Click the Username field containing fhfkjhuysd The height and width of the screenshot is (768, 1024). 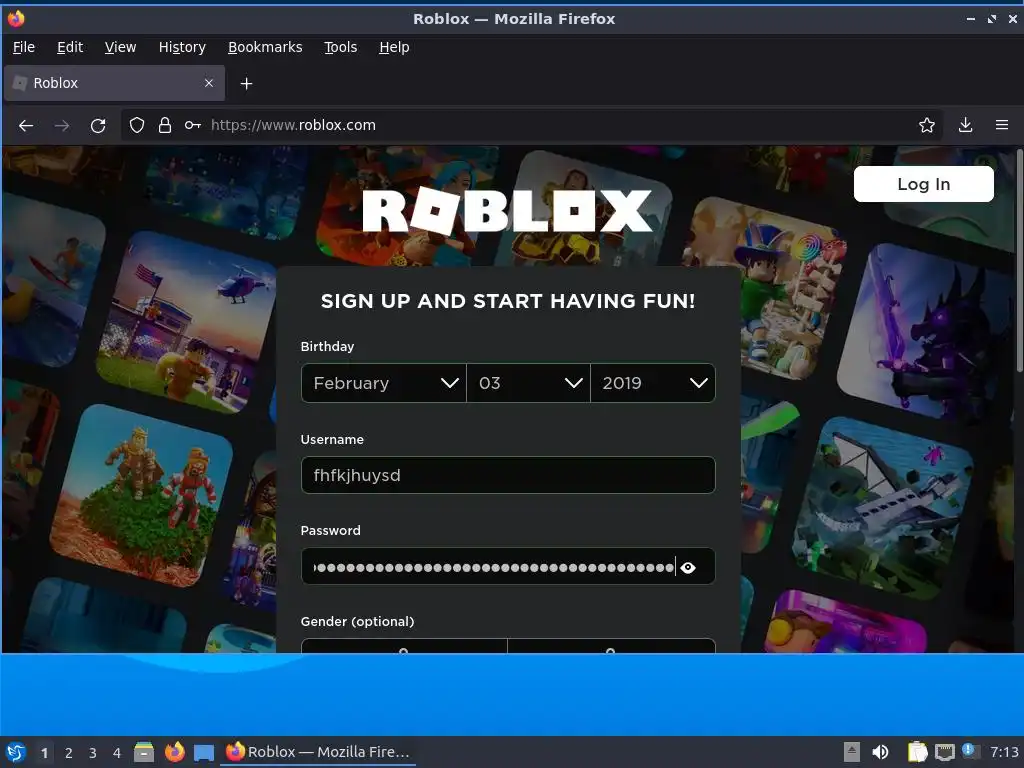coord(508,475)
